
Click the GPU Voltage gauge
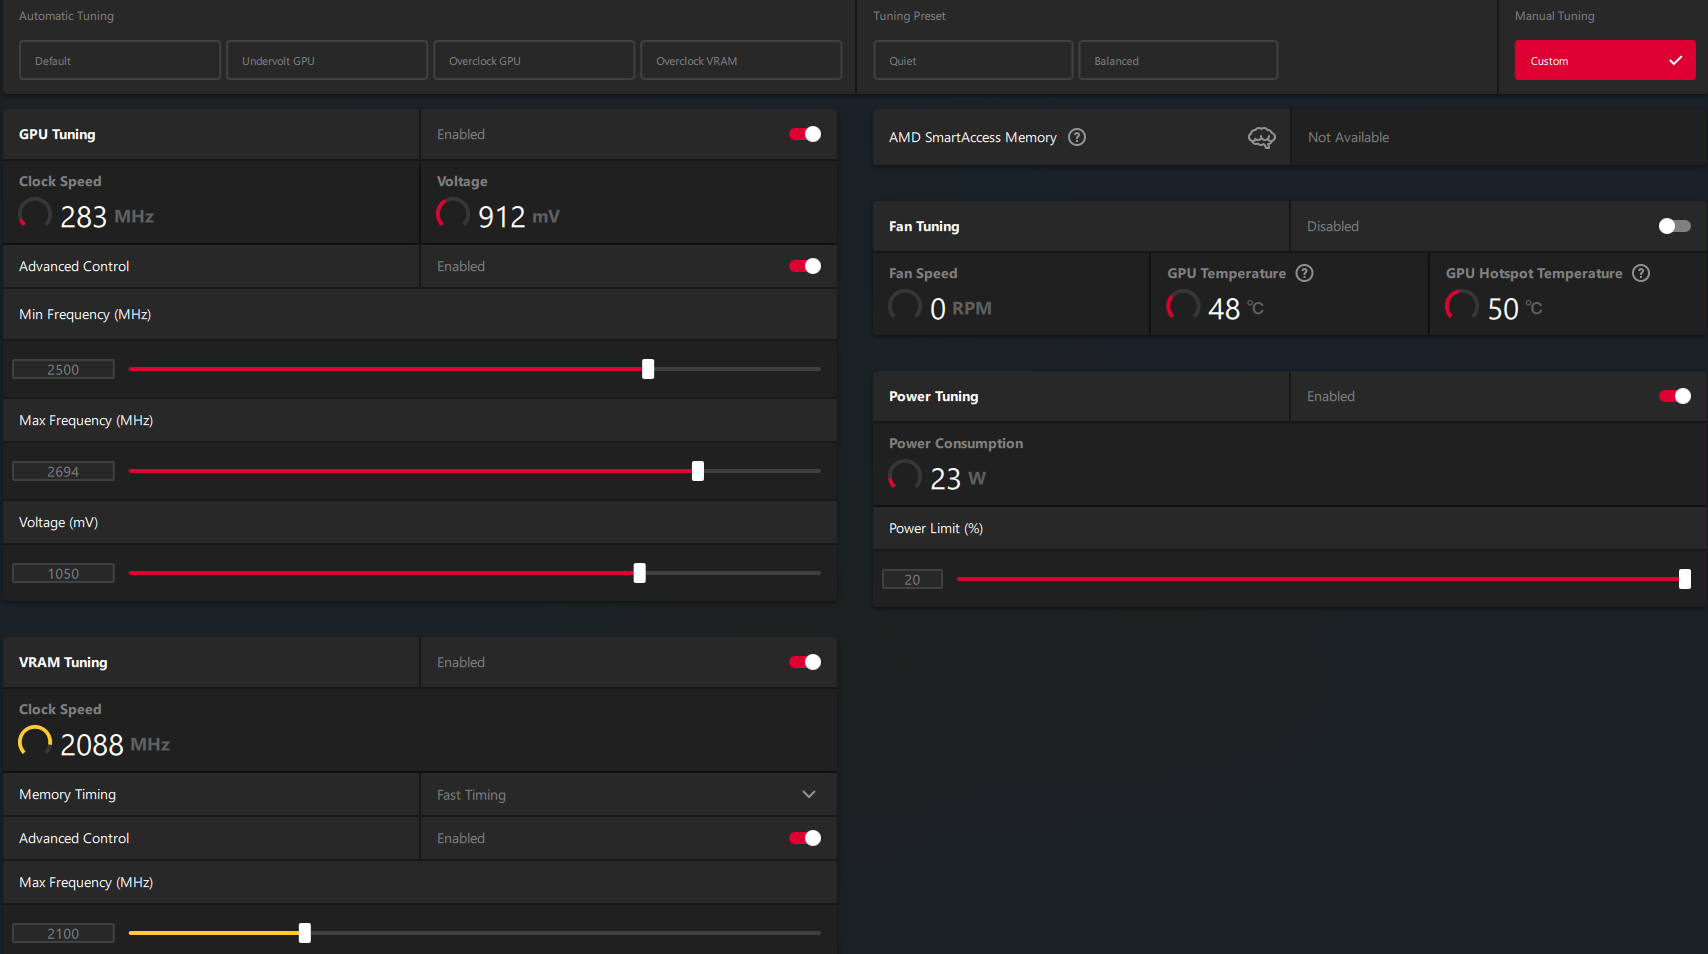click(453, 214)
